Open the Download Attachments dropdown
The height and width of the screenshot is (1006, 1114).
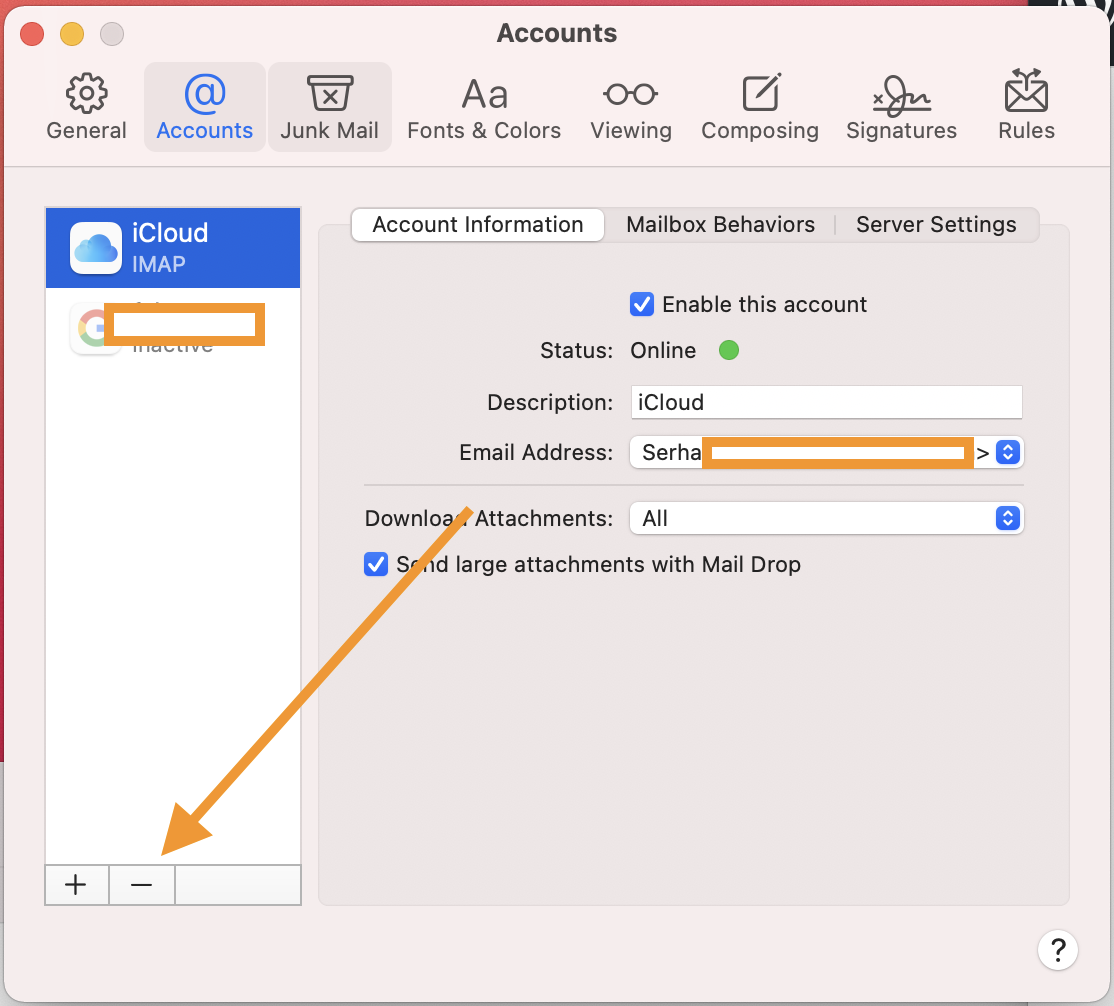pos(826,519)
